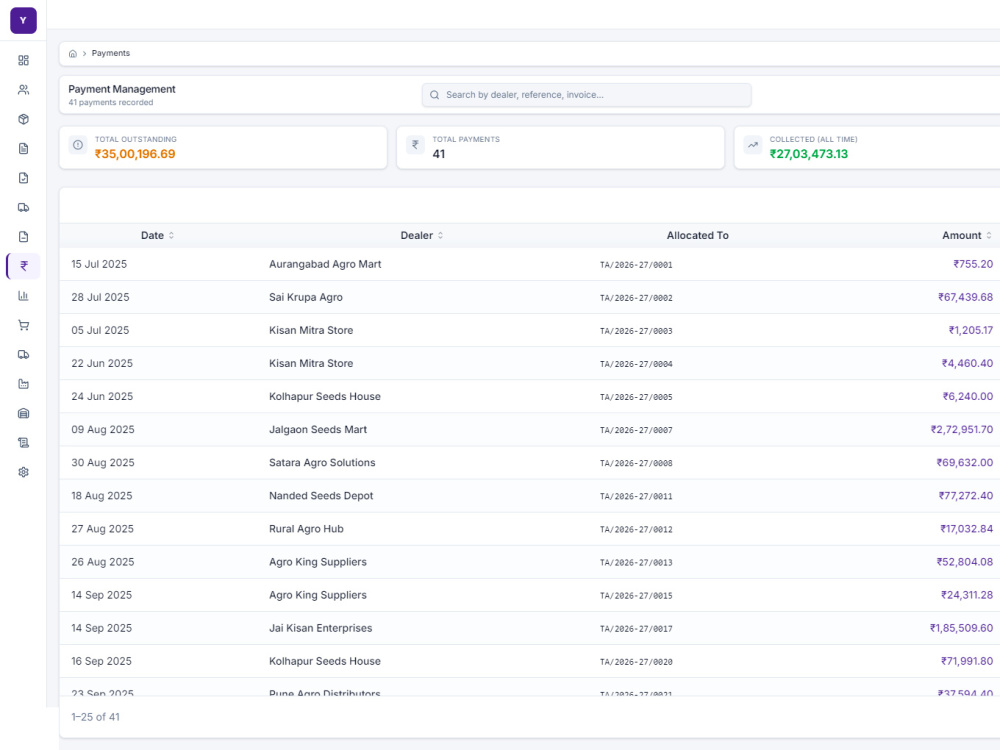This screenshot has width=1000, height=750.
Task: Click Payments in the breadcrumb
Action: [x=110, y=54]
